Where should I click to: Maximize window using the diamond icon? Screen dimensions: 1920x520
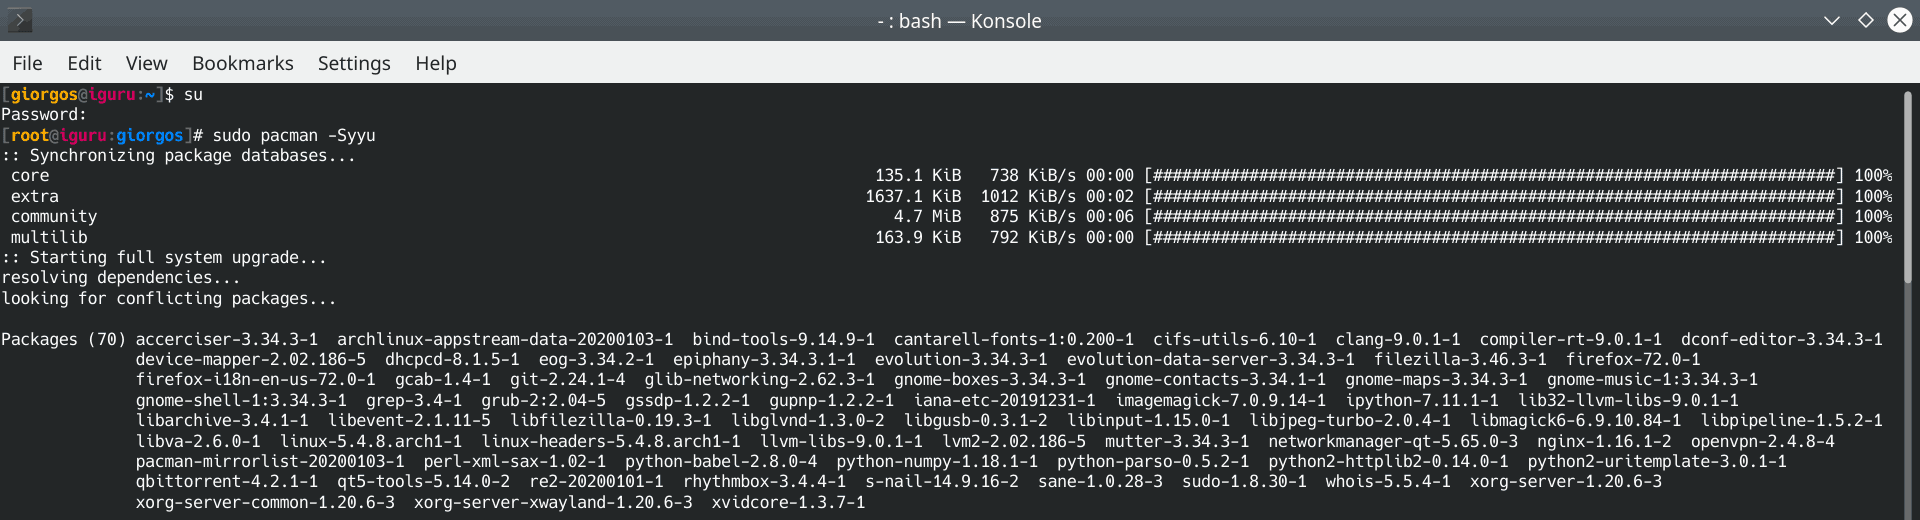tap(1866, 21)
